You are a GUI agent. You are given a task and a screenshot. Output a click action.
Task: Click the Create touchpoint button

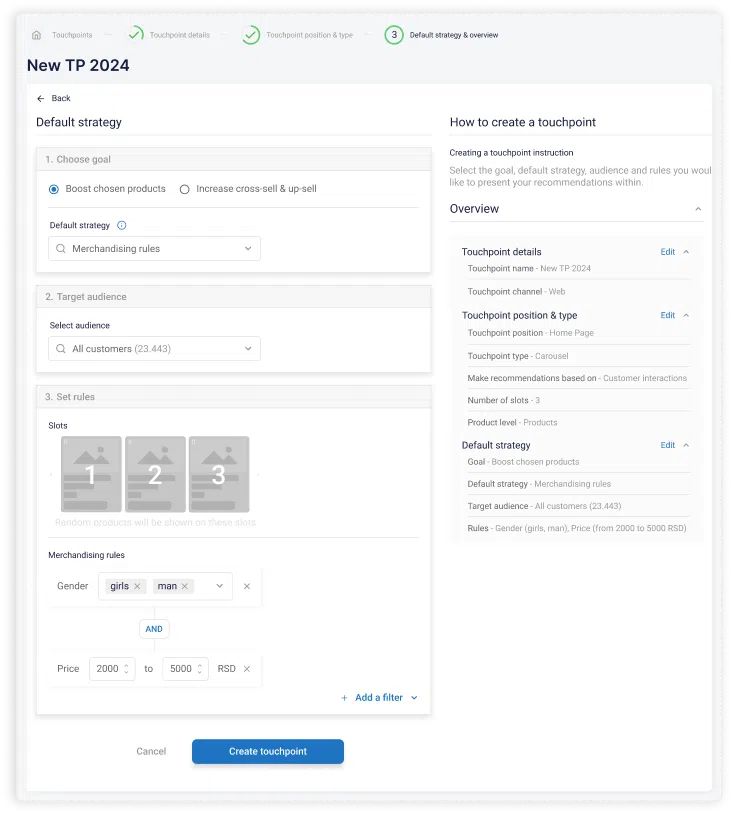(x=268, y=752)
